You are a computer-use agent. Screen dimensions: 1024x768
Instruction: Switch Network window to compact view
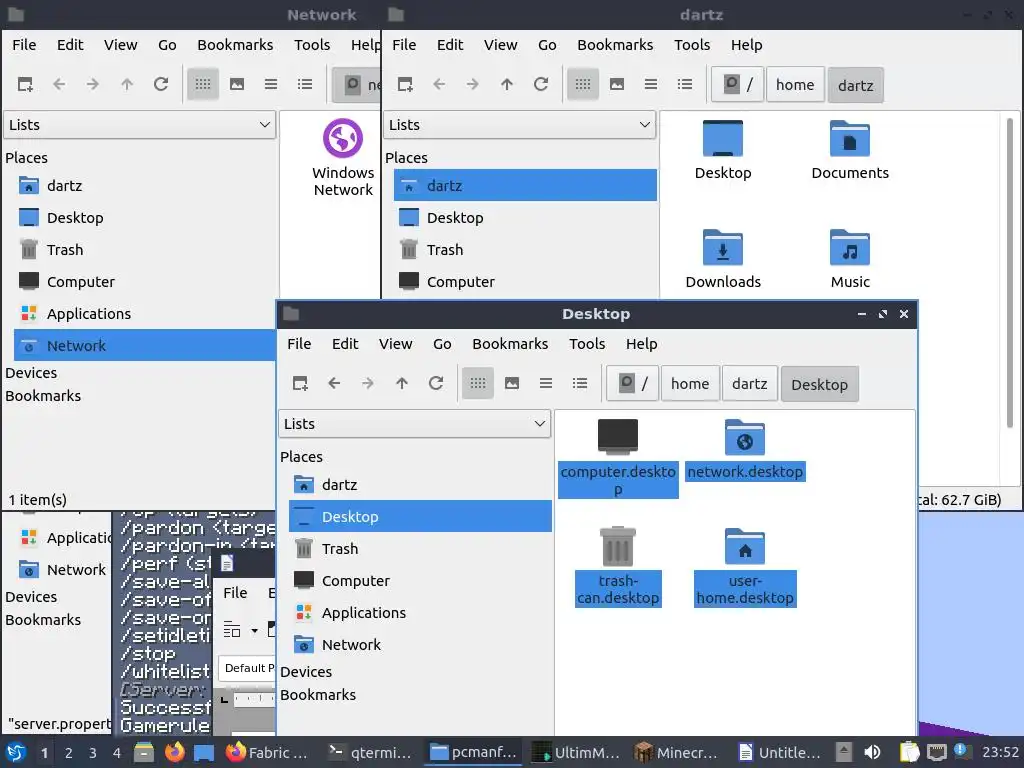(x=270, y=84)
